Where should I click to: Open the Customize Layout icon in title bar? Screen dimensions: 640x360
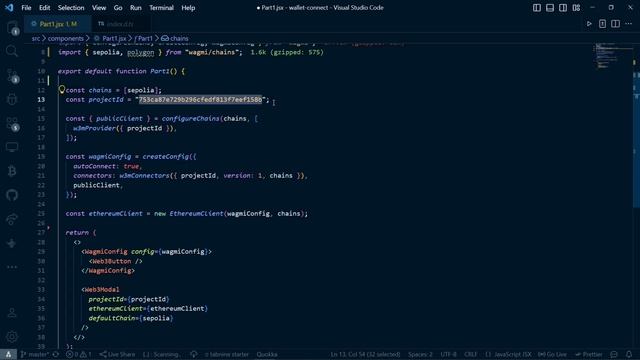pos(576,8)
